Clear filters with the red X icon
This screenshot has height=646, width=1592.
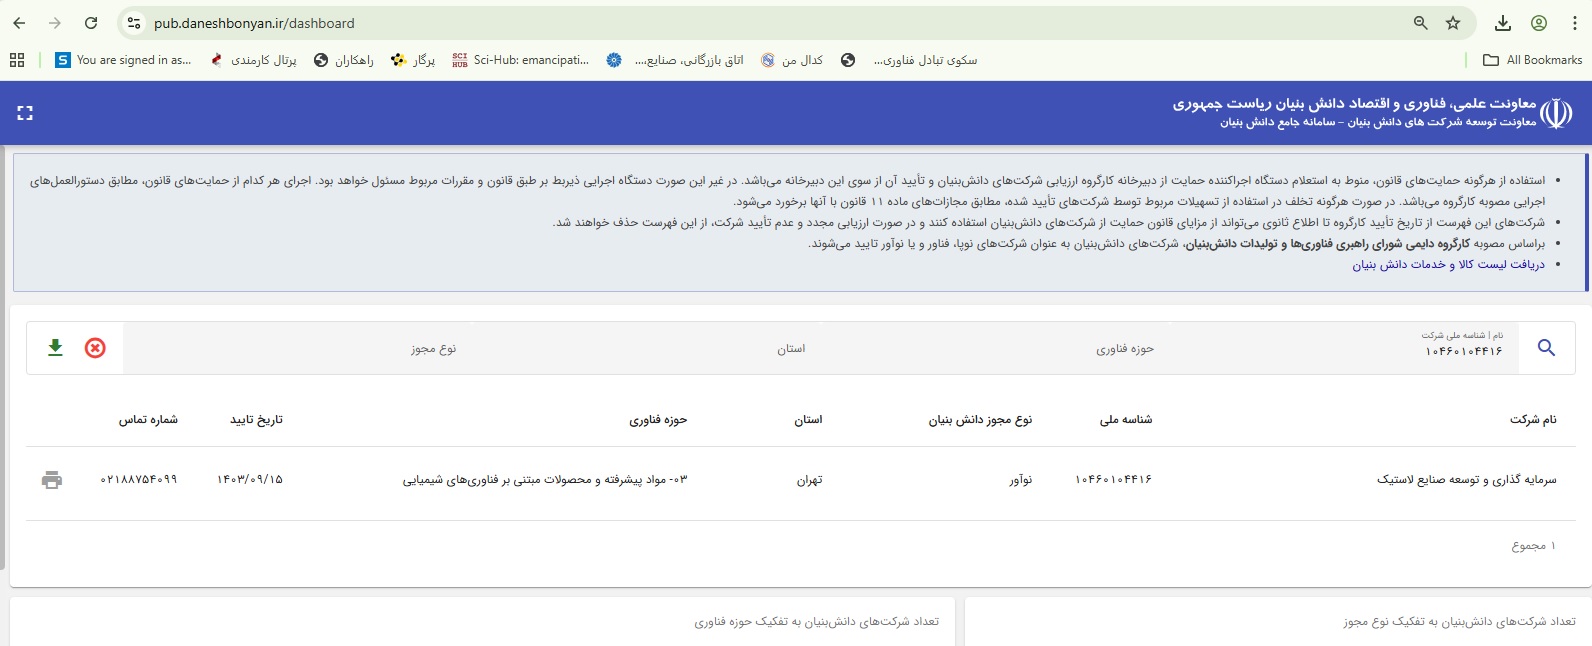tap(95, 348)
